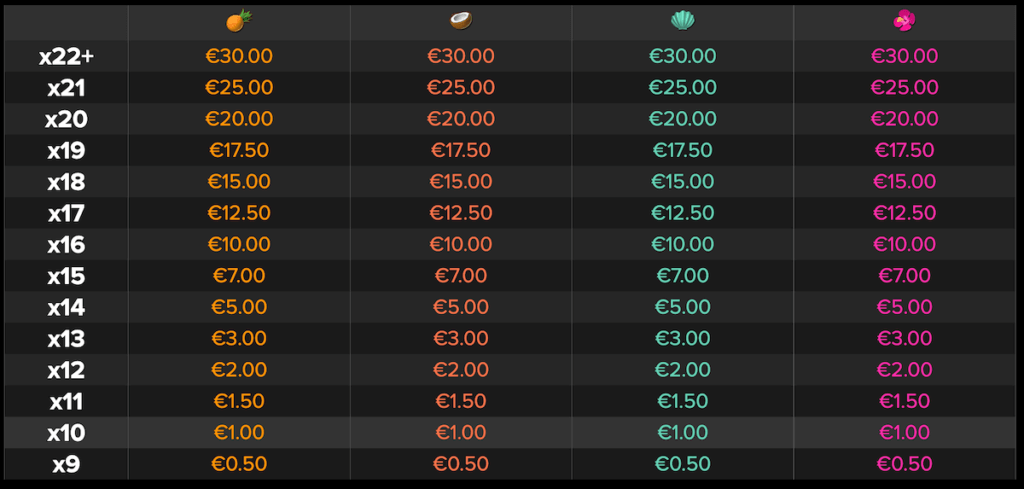Screen dimensions: 1024x489
Task: Select the coconut €7.00 payout cell
Action: (461, 276)
